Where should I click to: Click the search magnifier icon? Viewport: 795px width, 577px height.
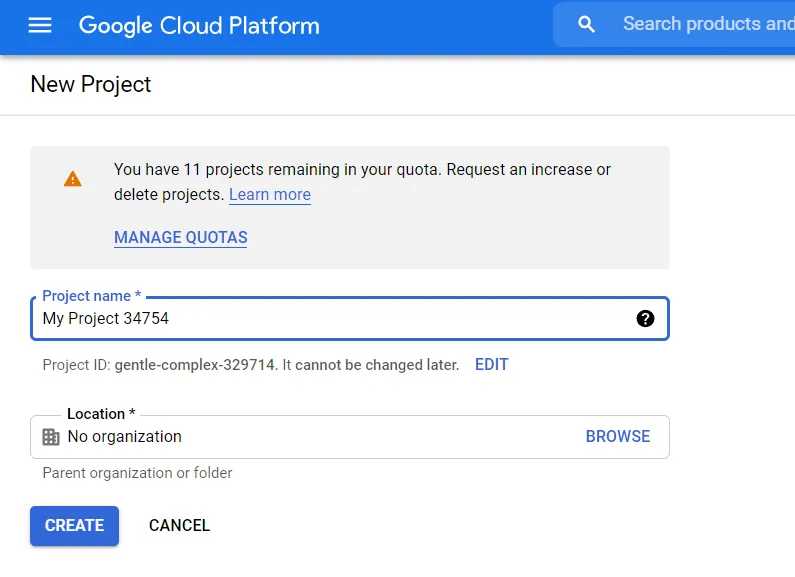587,25
